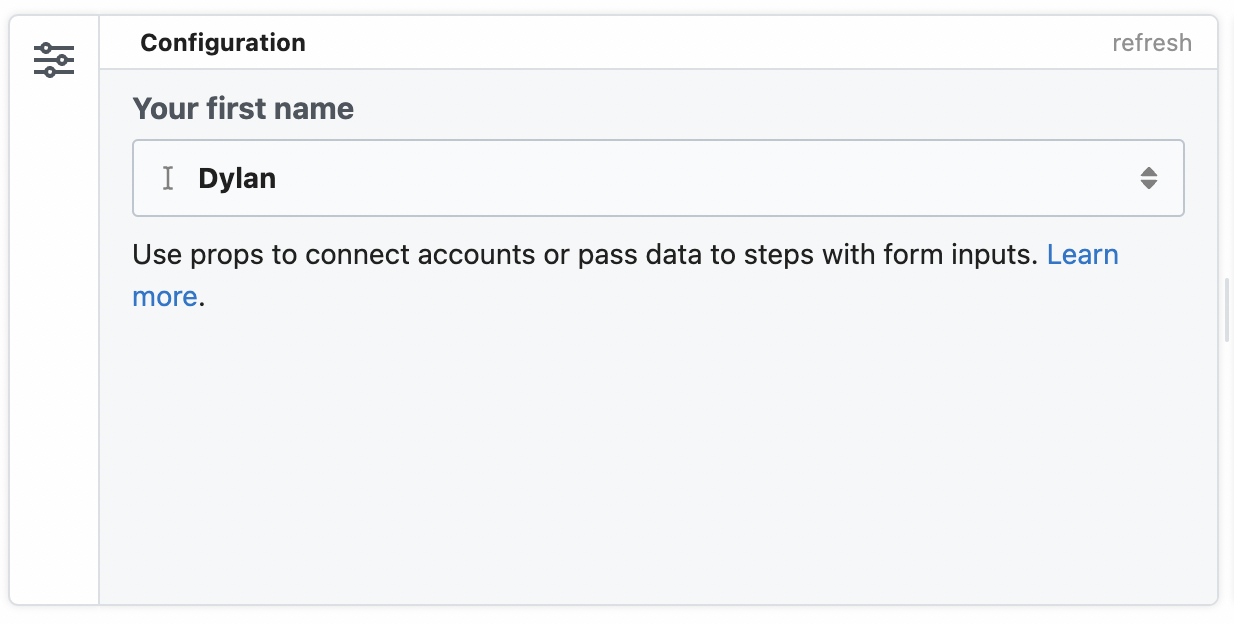This screenshot has width=1234, height=624.
Task: Click the word "more" on the second line
Action: pyautogui.click(x=164, y=297)
